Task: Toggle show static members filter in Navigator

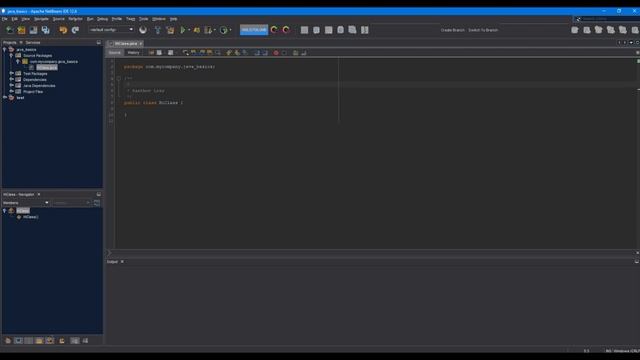Action: click(x=29, y=340)
